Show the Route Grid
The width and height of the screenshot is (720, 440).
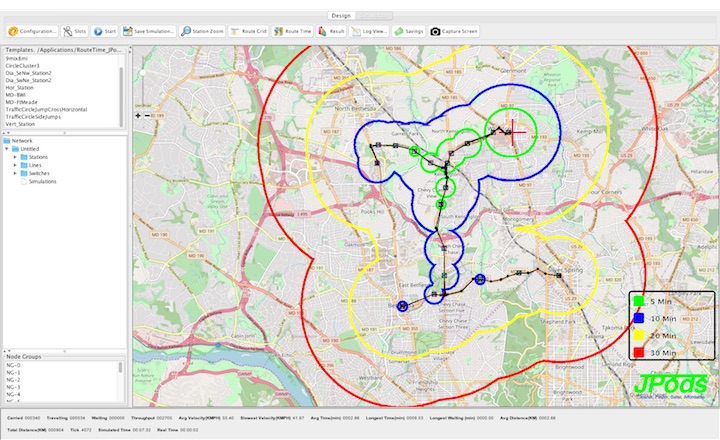click(250, 31)
